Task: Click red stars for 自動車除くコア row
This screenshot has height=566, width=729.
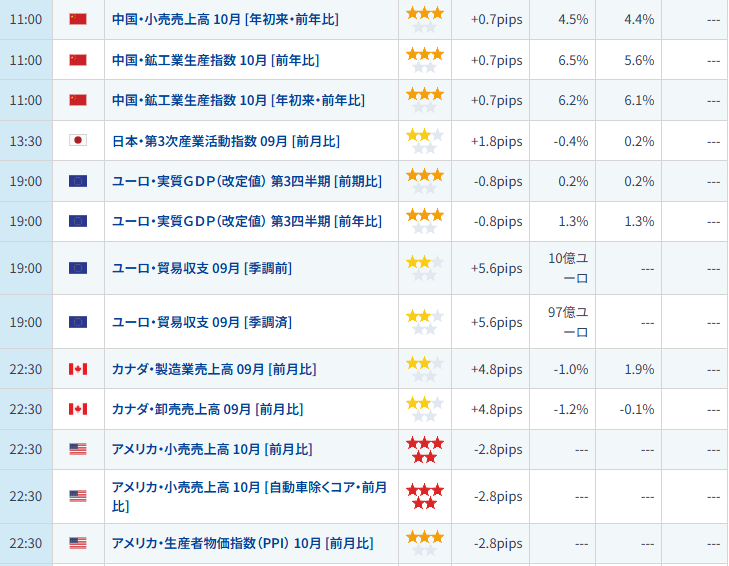Action: coord(425,497)
